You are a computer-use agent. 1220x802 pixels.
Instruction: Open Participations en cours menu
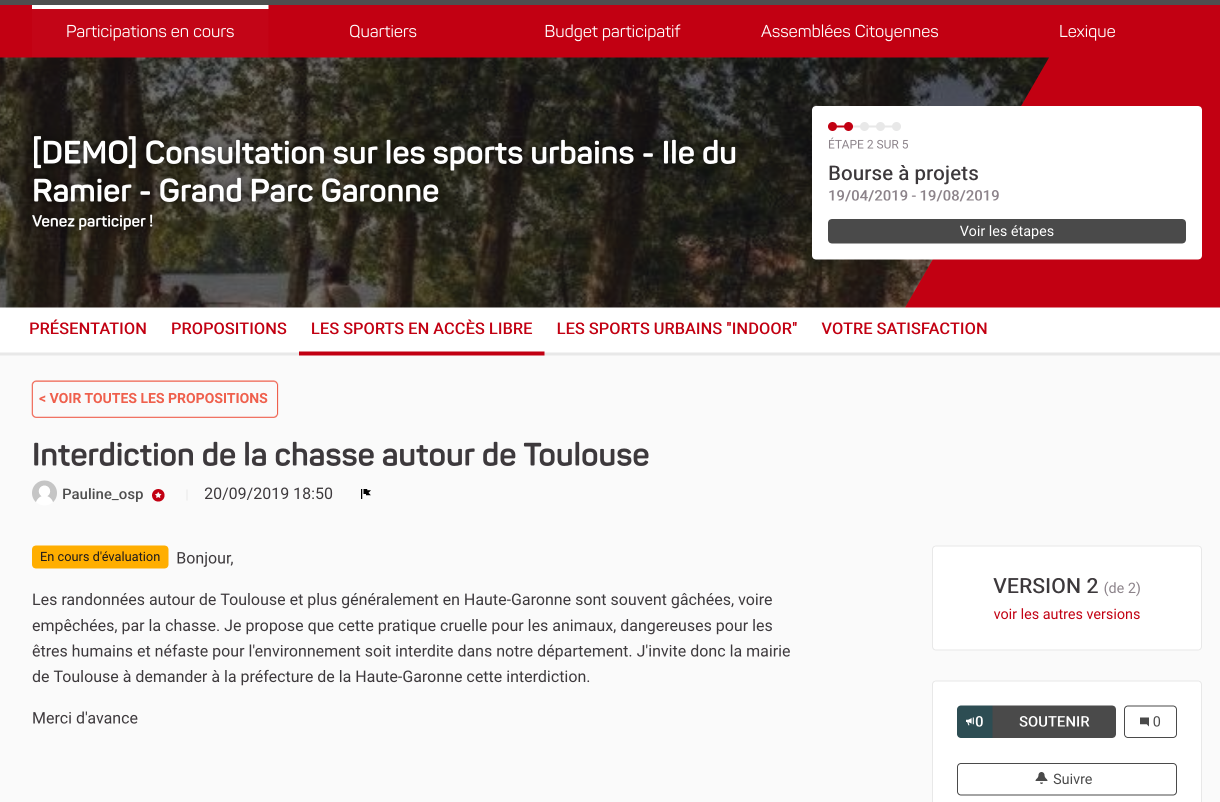click(x=150, y=32)
